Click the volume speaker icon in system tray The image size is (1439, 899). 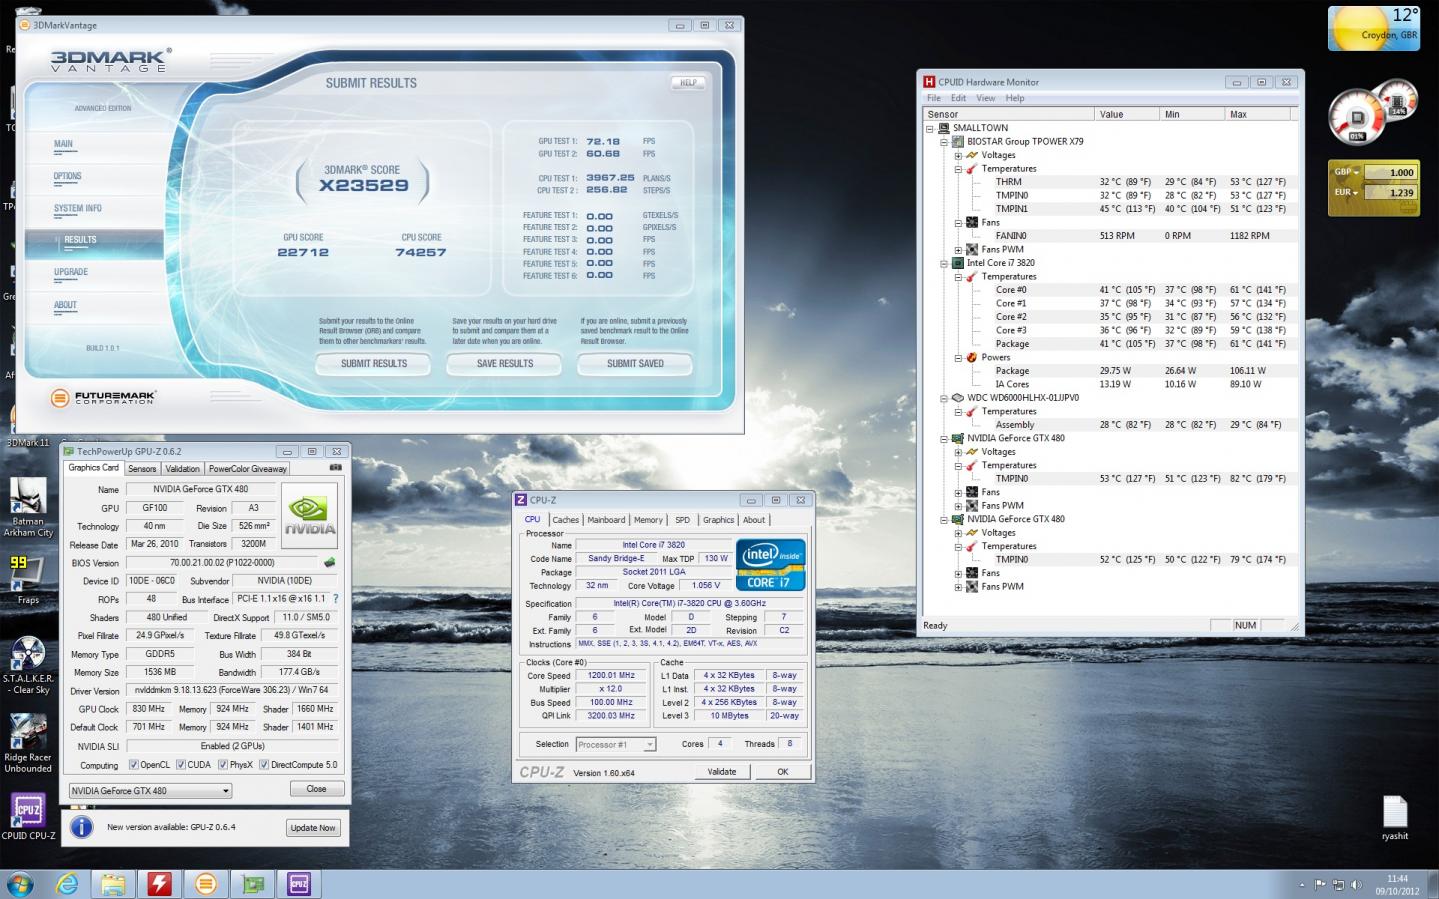click(1356, 885)
